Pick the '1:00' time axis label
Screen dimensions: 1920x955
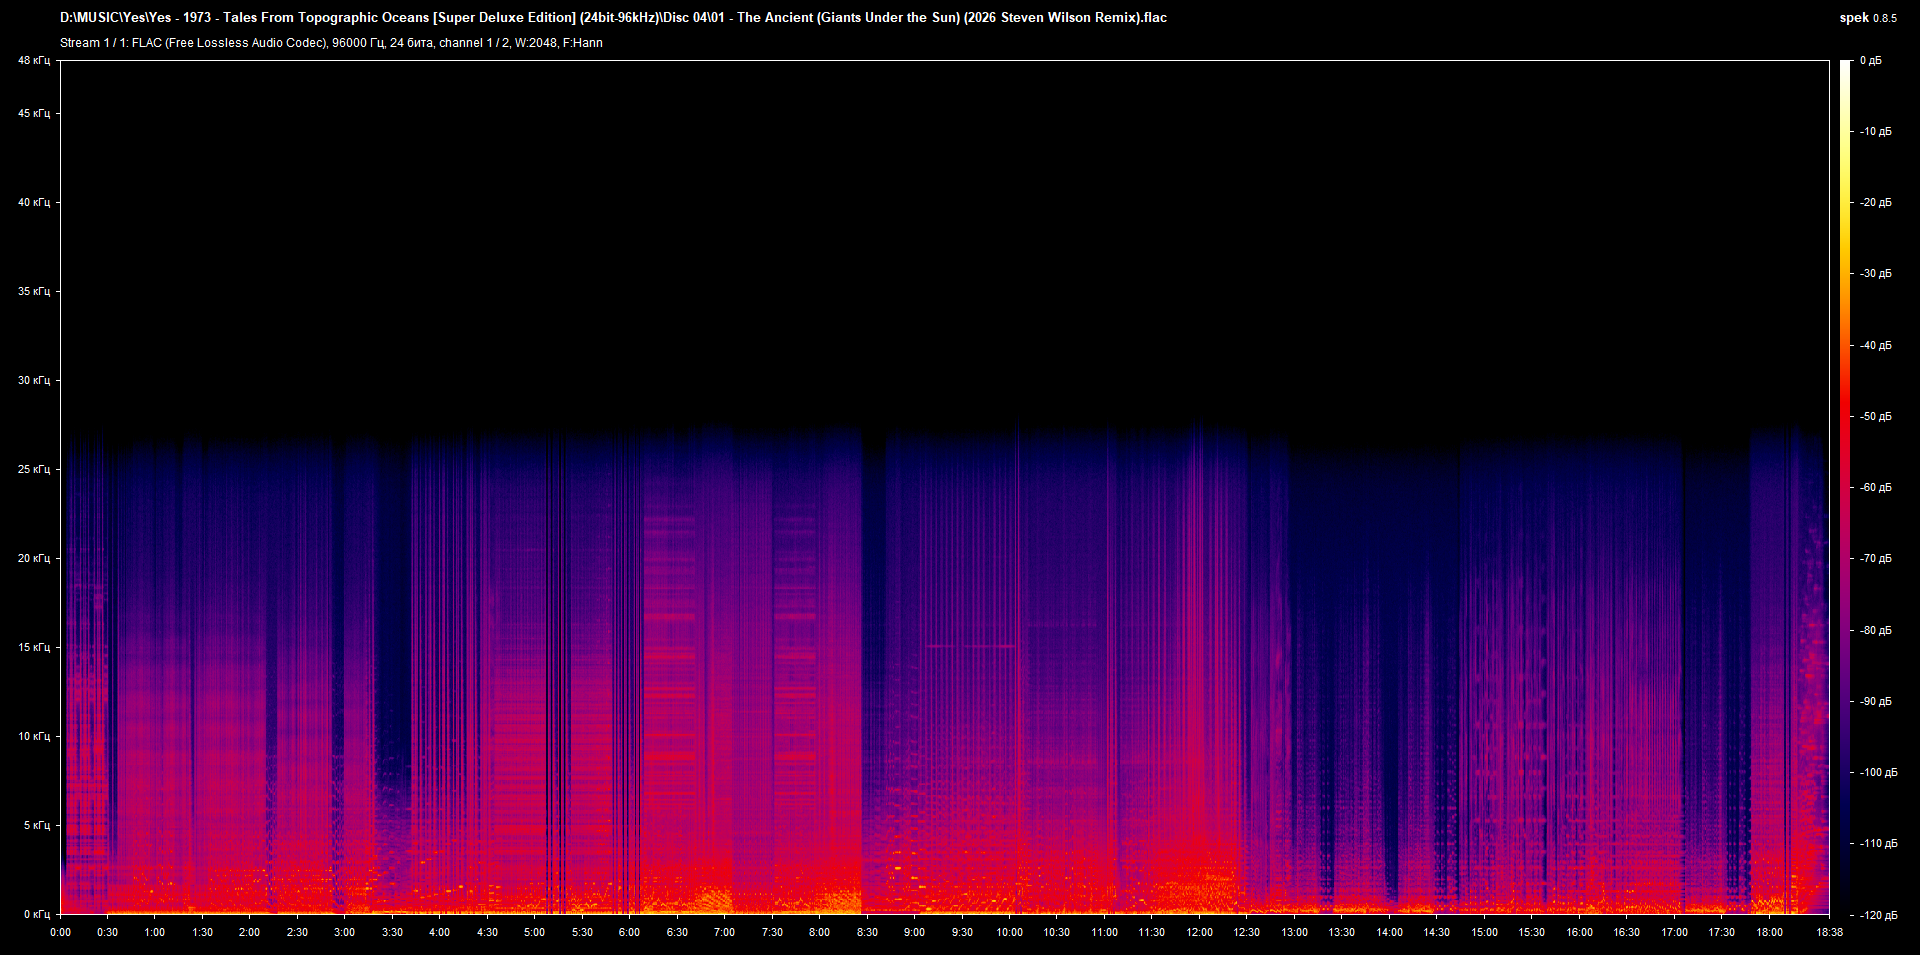pyautogui.click(x=155, y=932)
